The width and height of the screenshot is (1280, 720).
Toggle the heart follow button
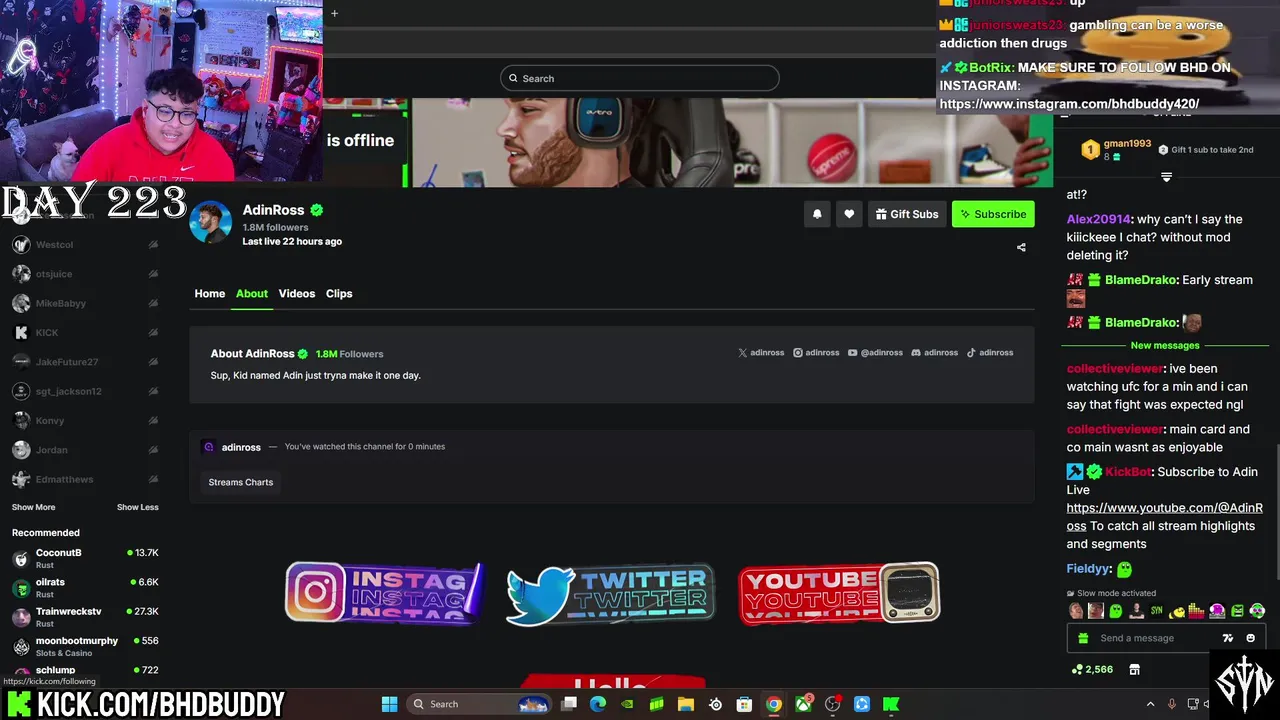(849, 214)
